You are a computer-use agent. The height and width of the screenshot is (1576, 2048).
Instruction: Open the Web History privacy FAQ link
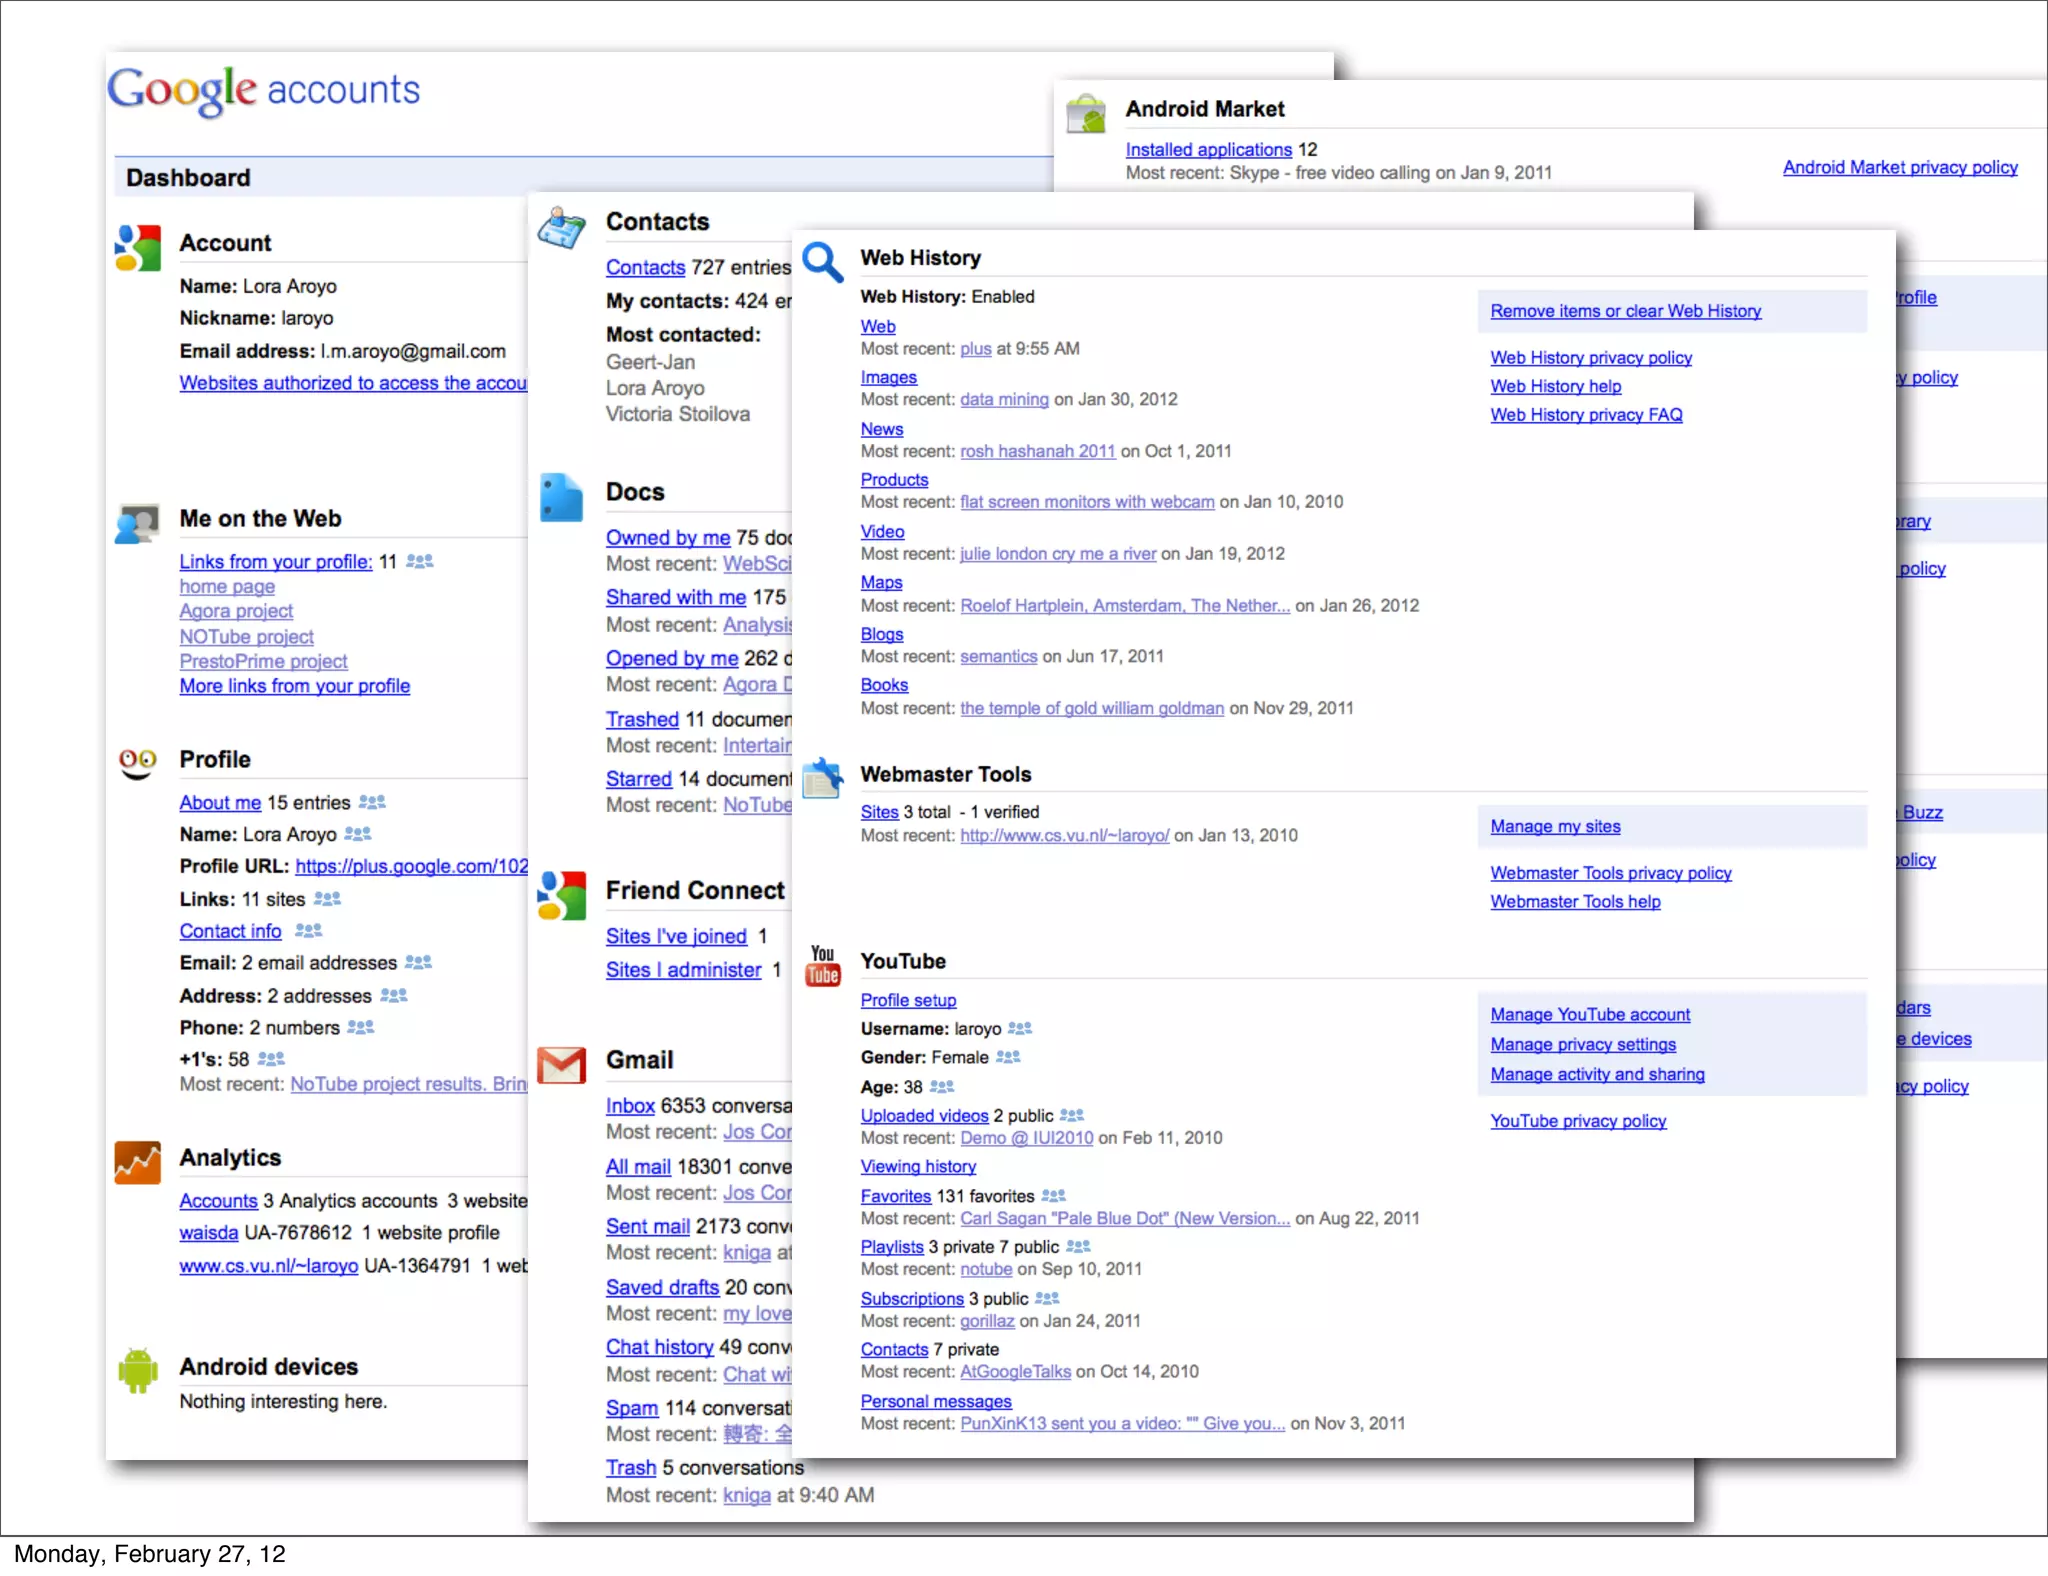[x=1586, y=414]
